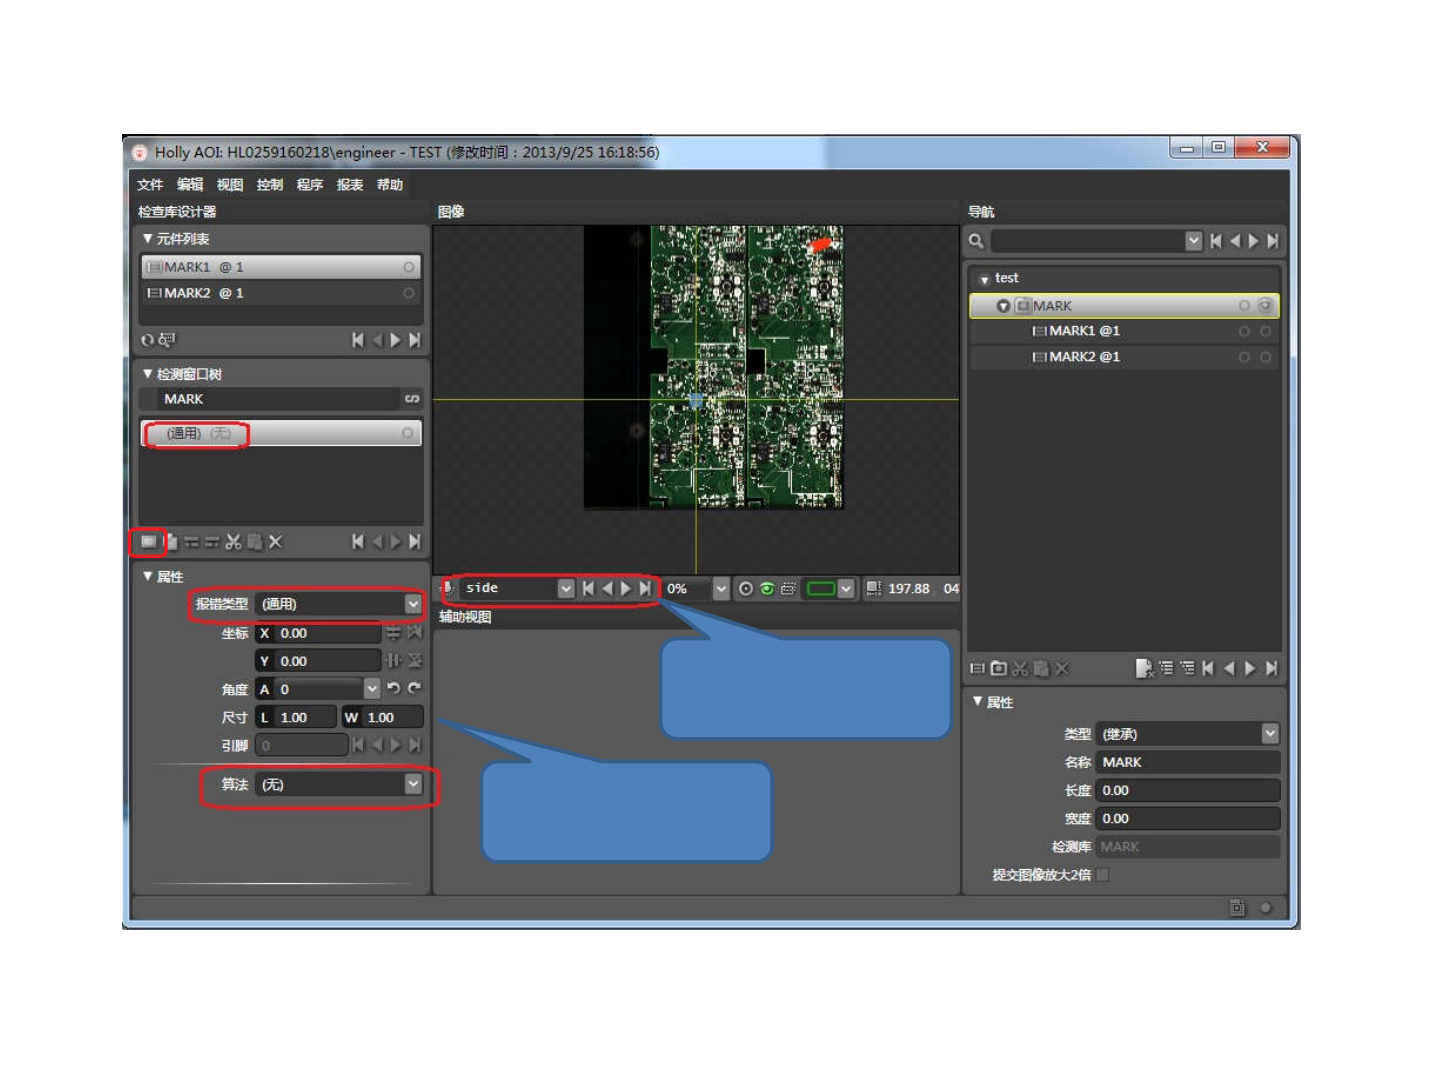The height and width of the screenshot is (1075, 1433).
Task: Click the camera folder icon in navigation toolbar
Action: click(x=998, y=668)
